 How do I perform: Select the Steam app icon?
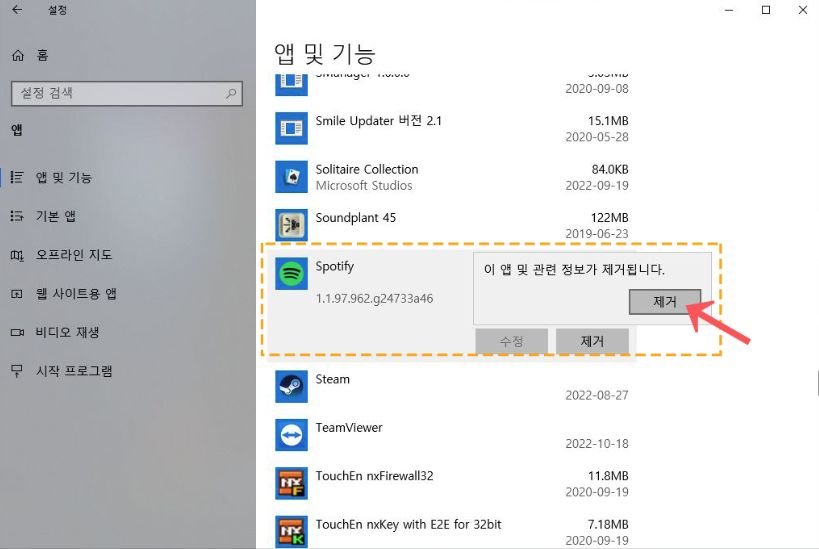(291, 387)
